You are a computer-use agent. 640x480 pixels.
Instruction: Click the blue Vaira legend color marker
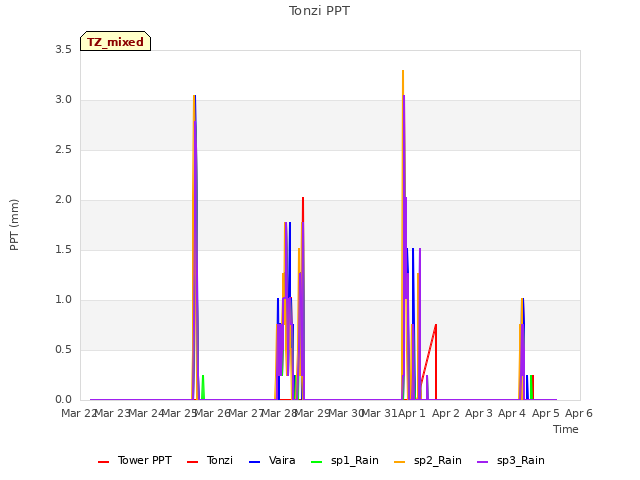(254, 462)
